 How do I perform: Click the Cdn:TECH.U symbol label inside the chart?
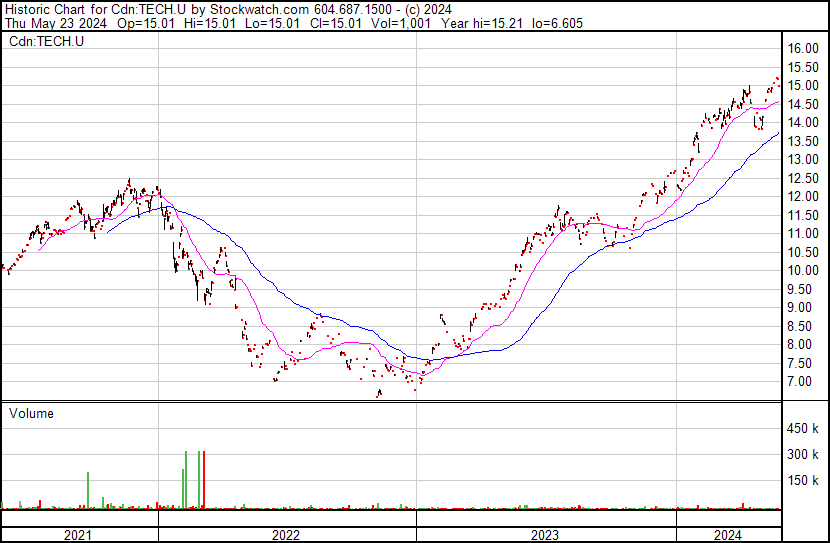46,41
